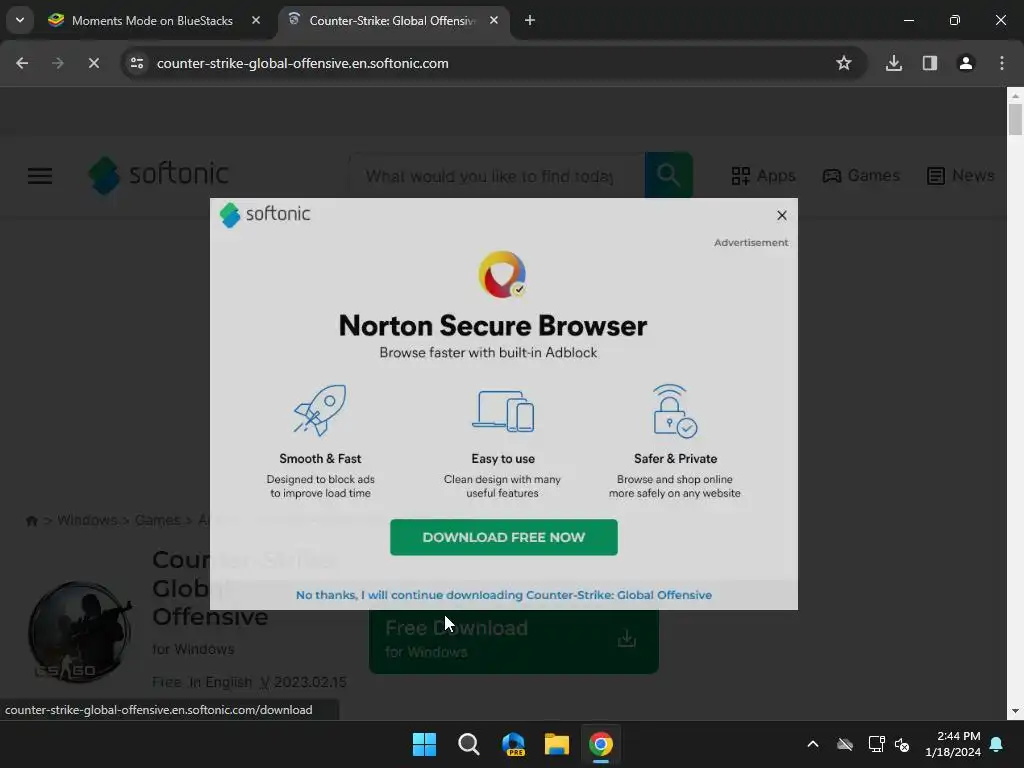Open the News section

point(960,176)
